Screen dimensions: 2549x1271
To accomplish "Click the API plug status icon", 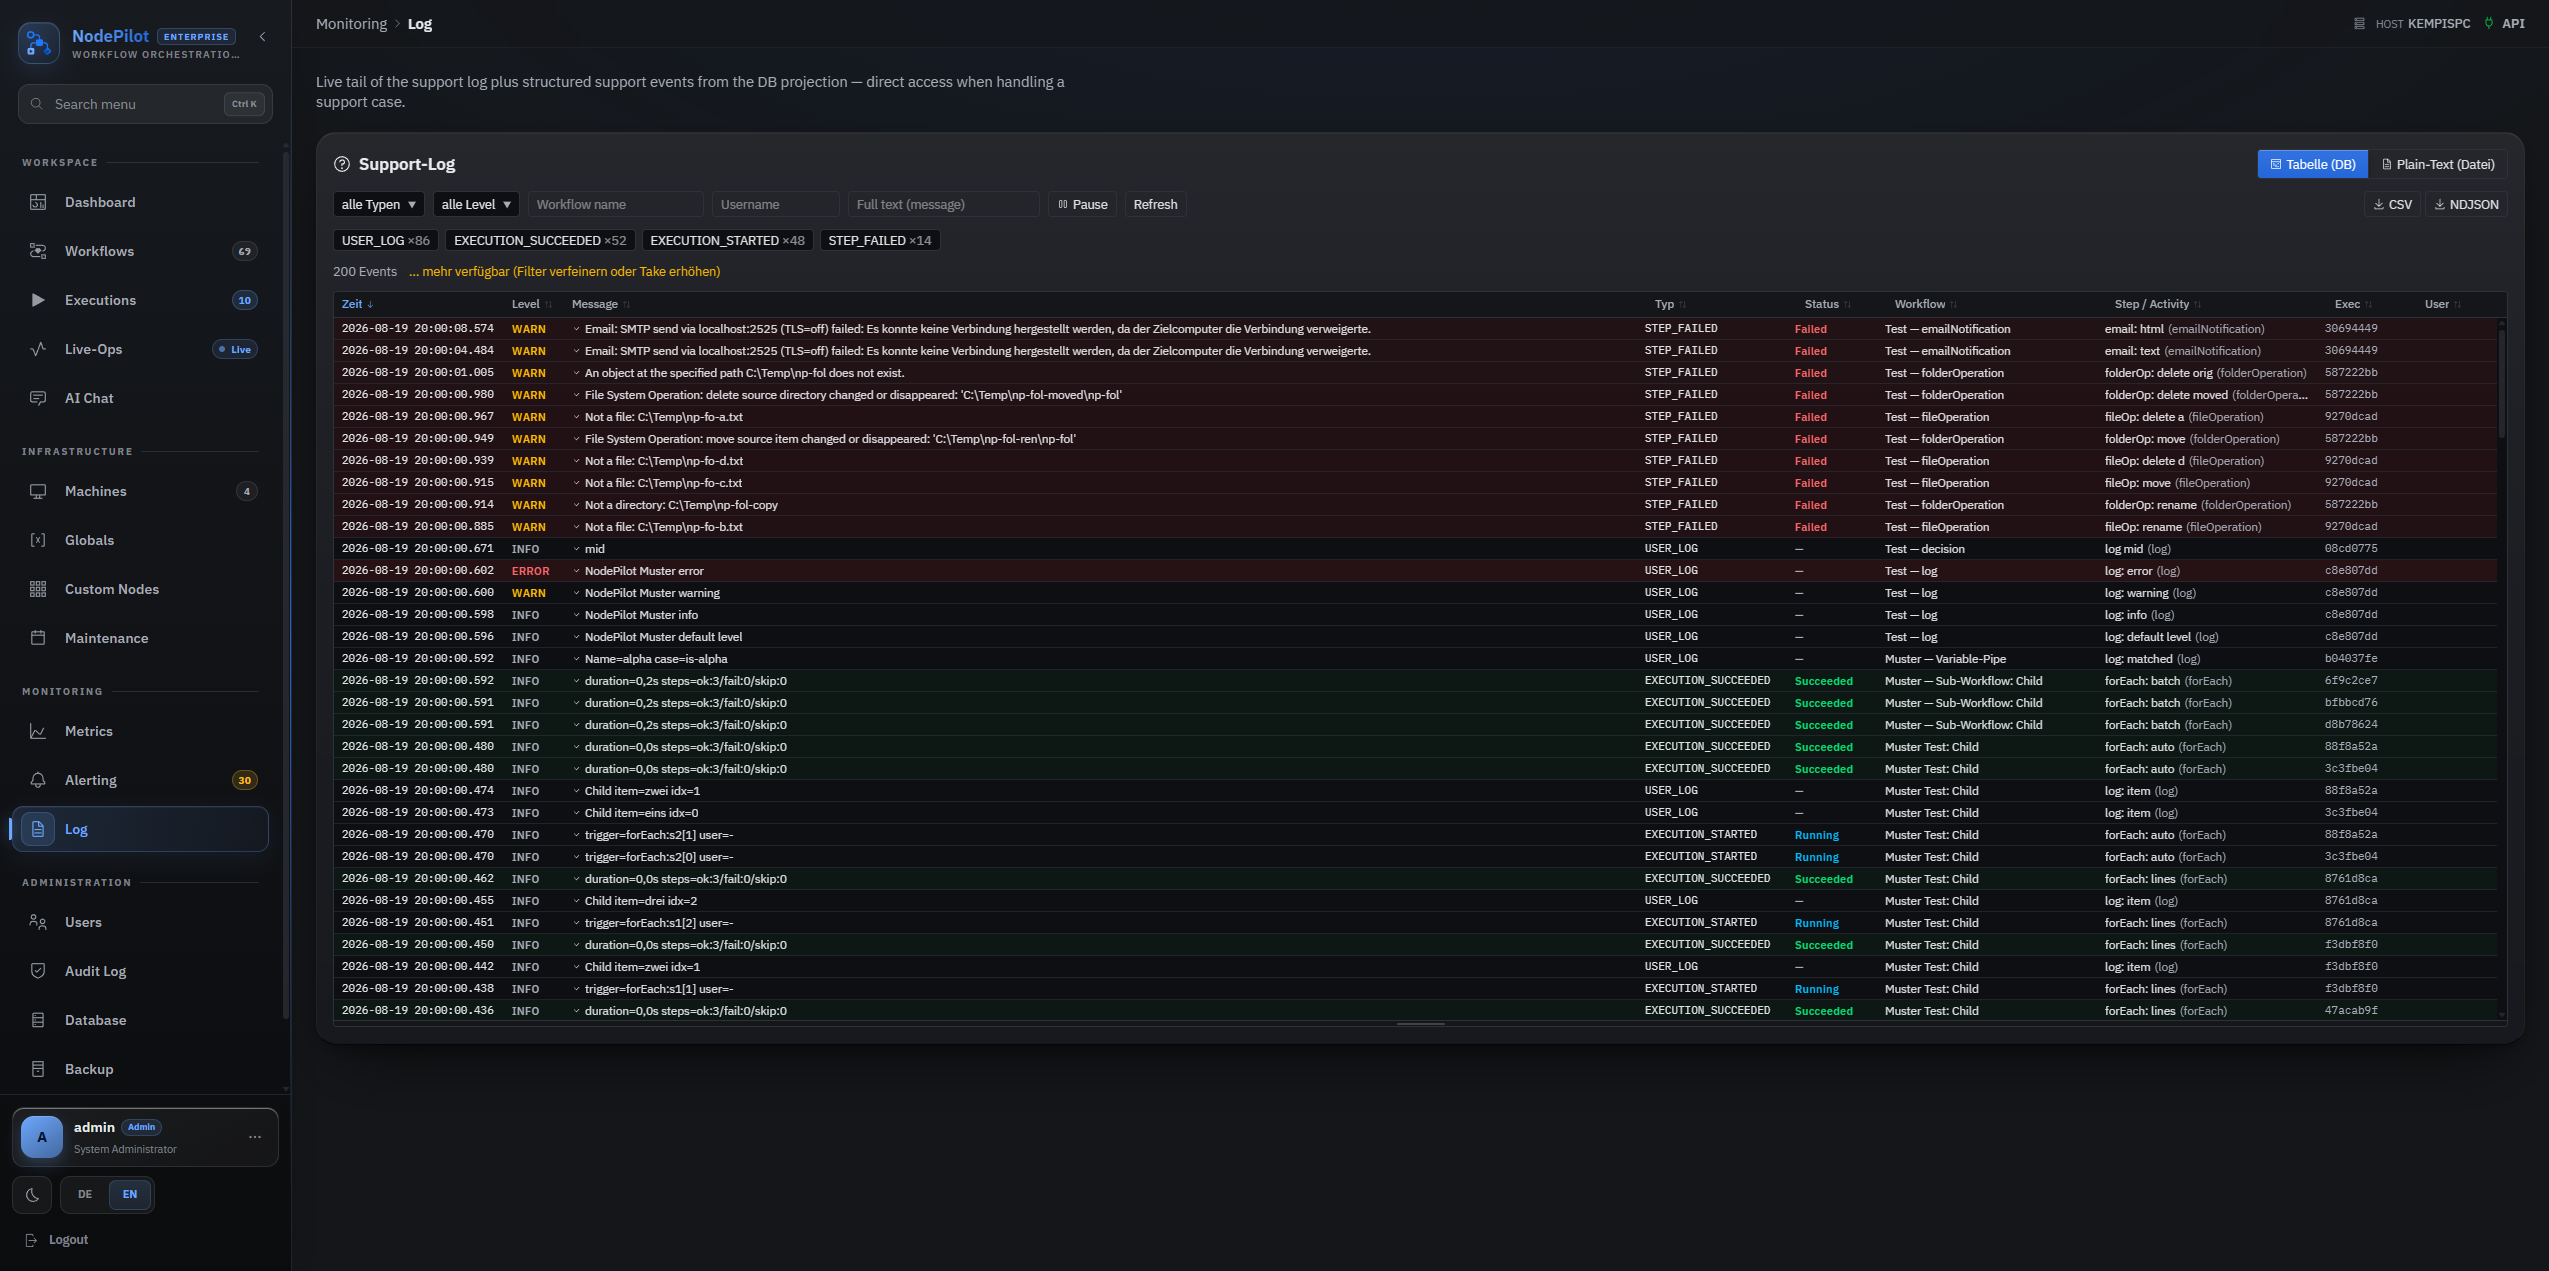I will 2488,23.
